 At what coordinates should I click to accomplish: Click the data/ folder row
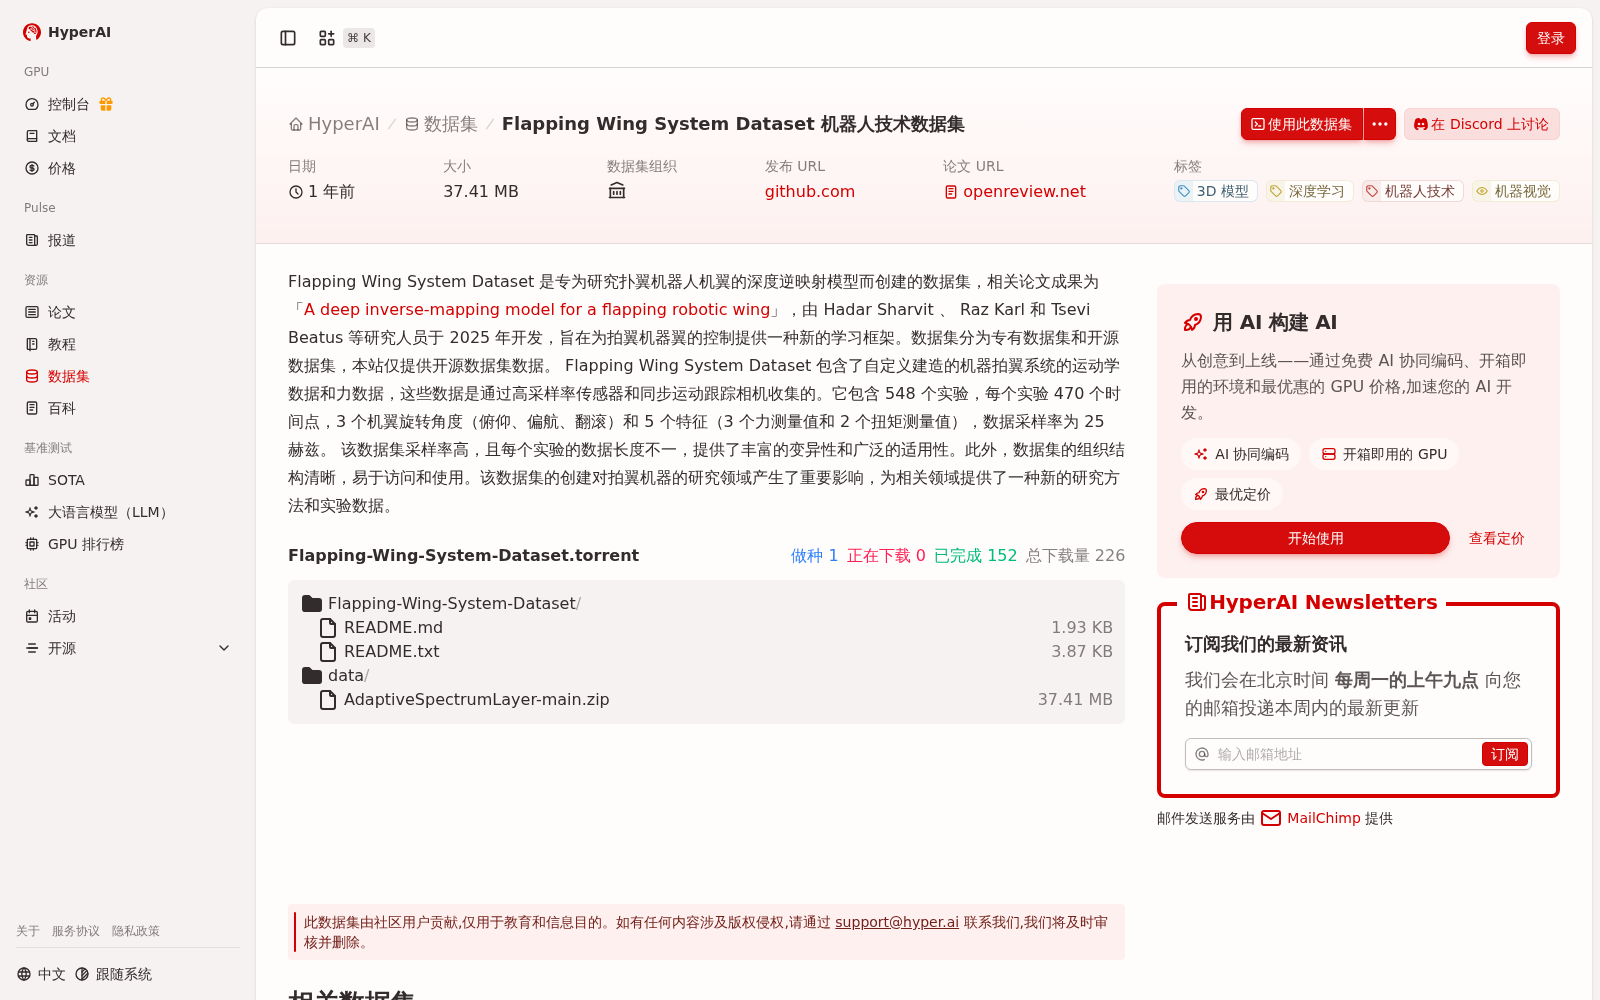click(706, 676)
